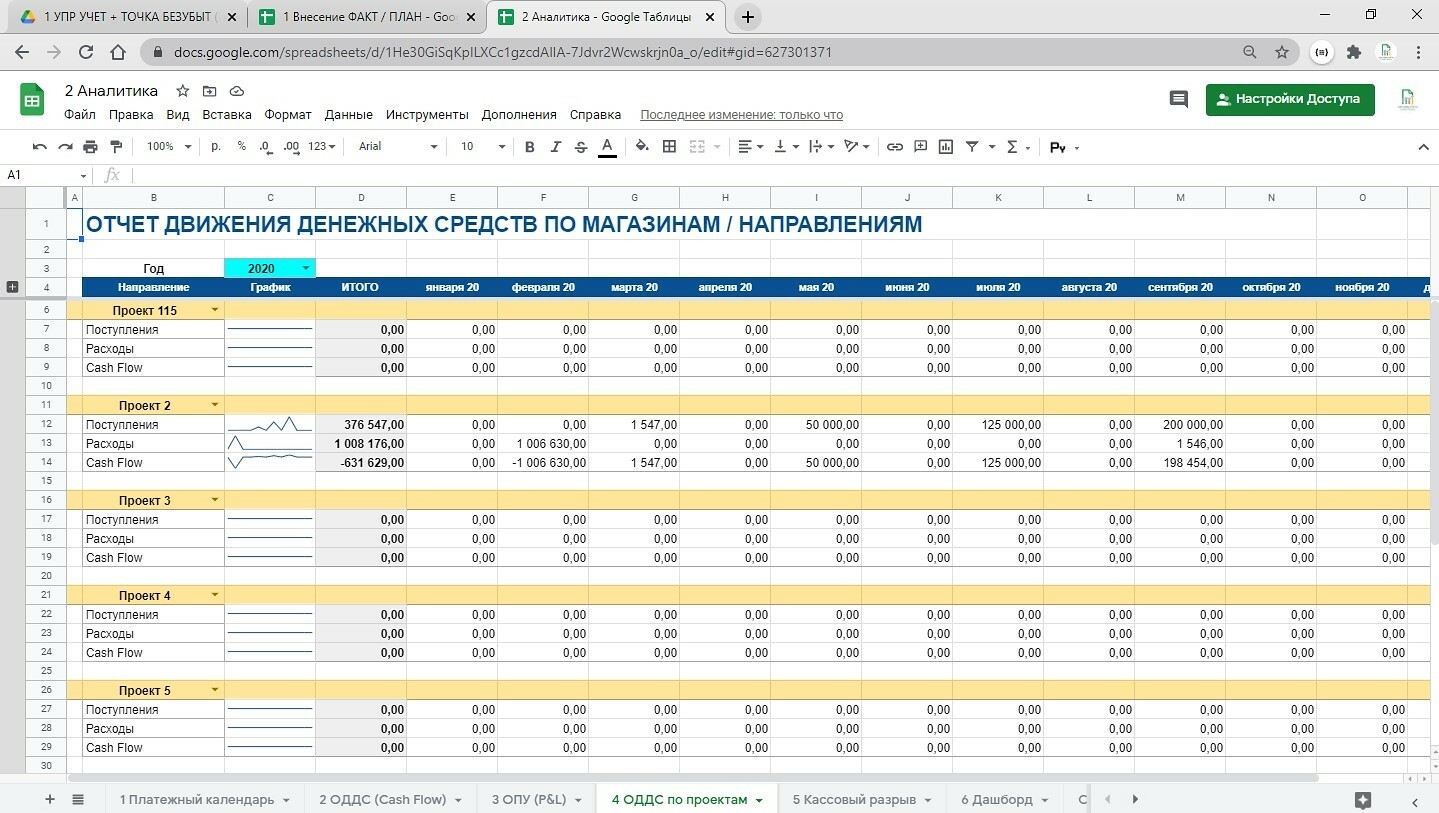View cloud save status icon

point(237,91)
